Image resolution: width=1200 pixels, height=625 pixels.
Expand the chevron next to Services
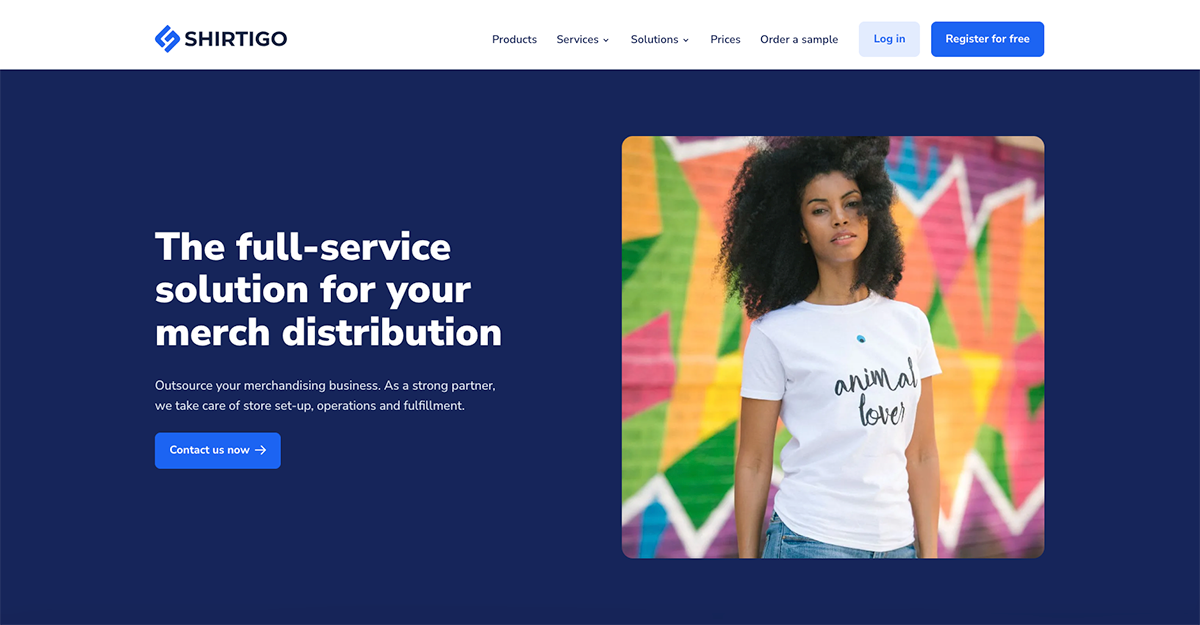point(606,40)
